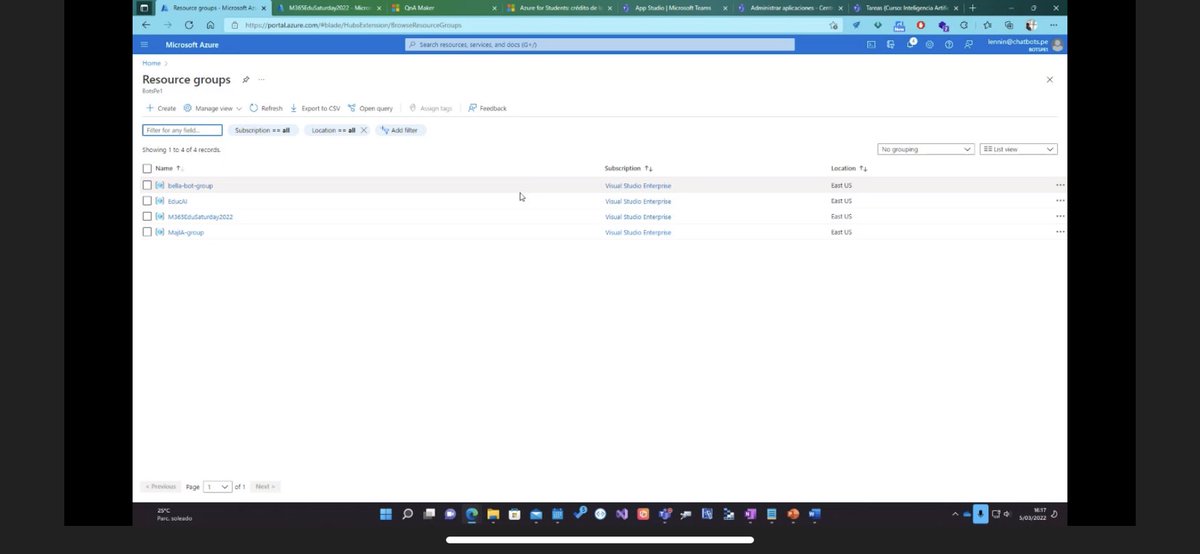
Task: Open the Azure notifications bell
Action: click(x=910, y=45)
